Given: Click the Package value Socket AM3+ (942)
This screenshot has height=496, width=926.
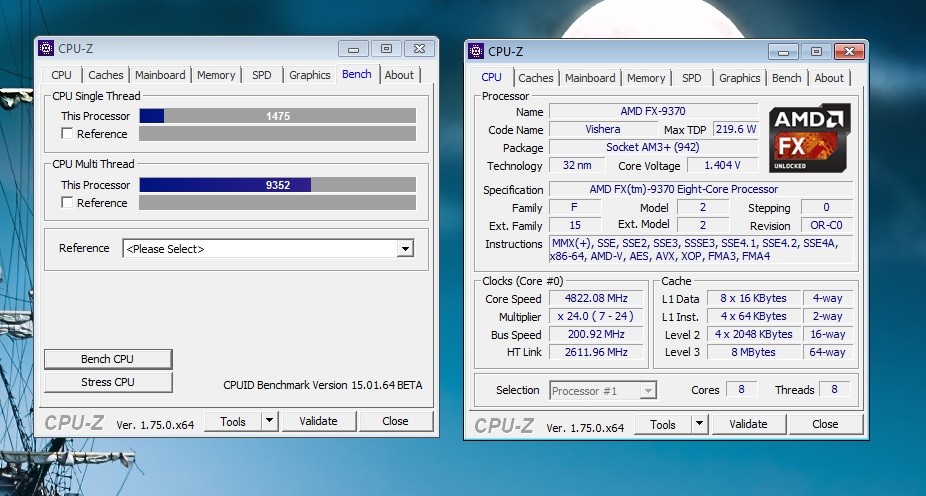Looking at the screenshot, I should tap(653, 147).
